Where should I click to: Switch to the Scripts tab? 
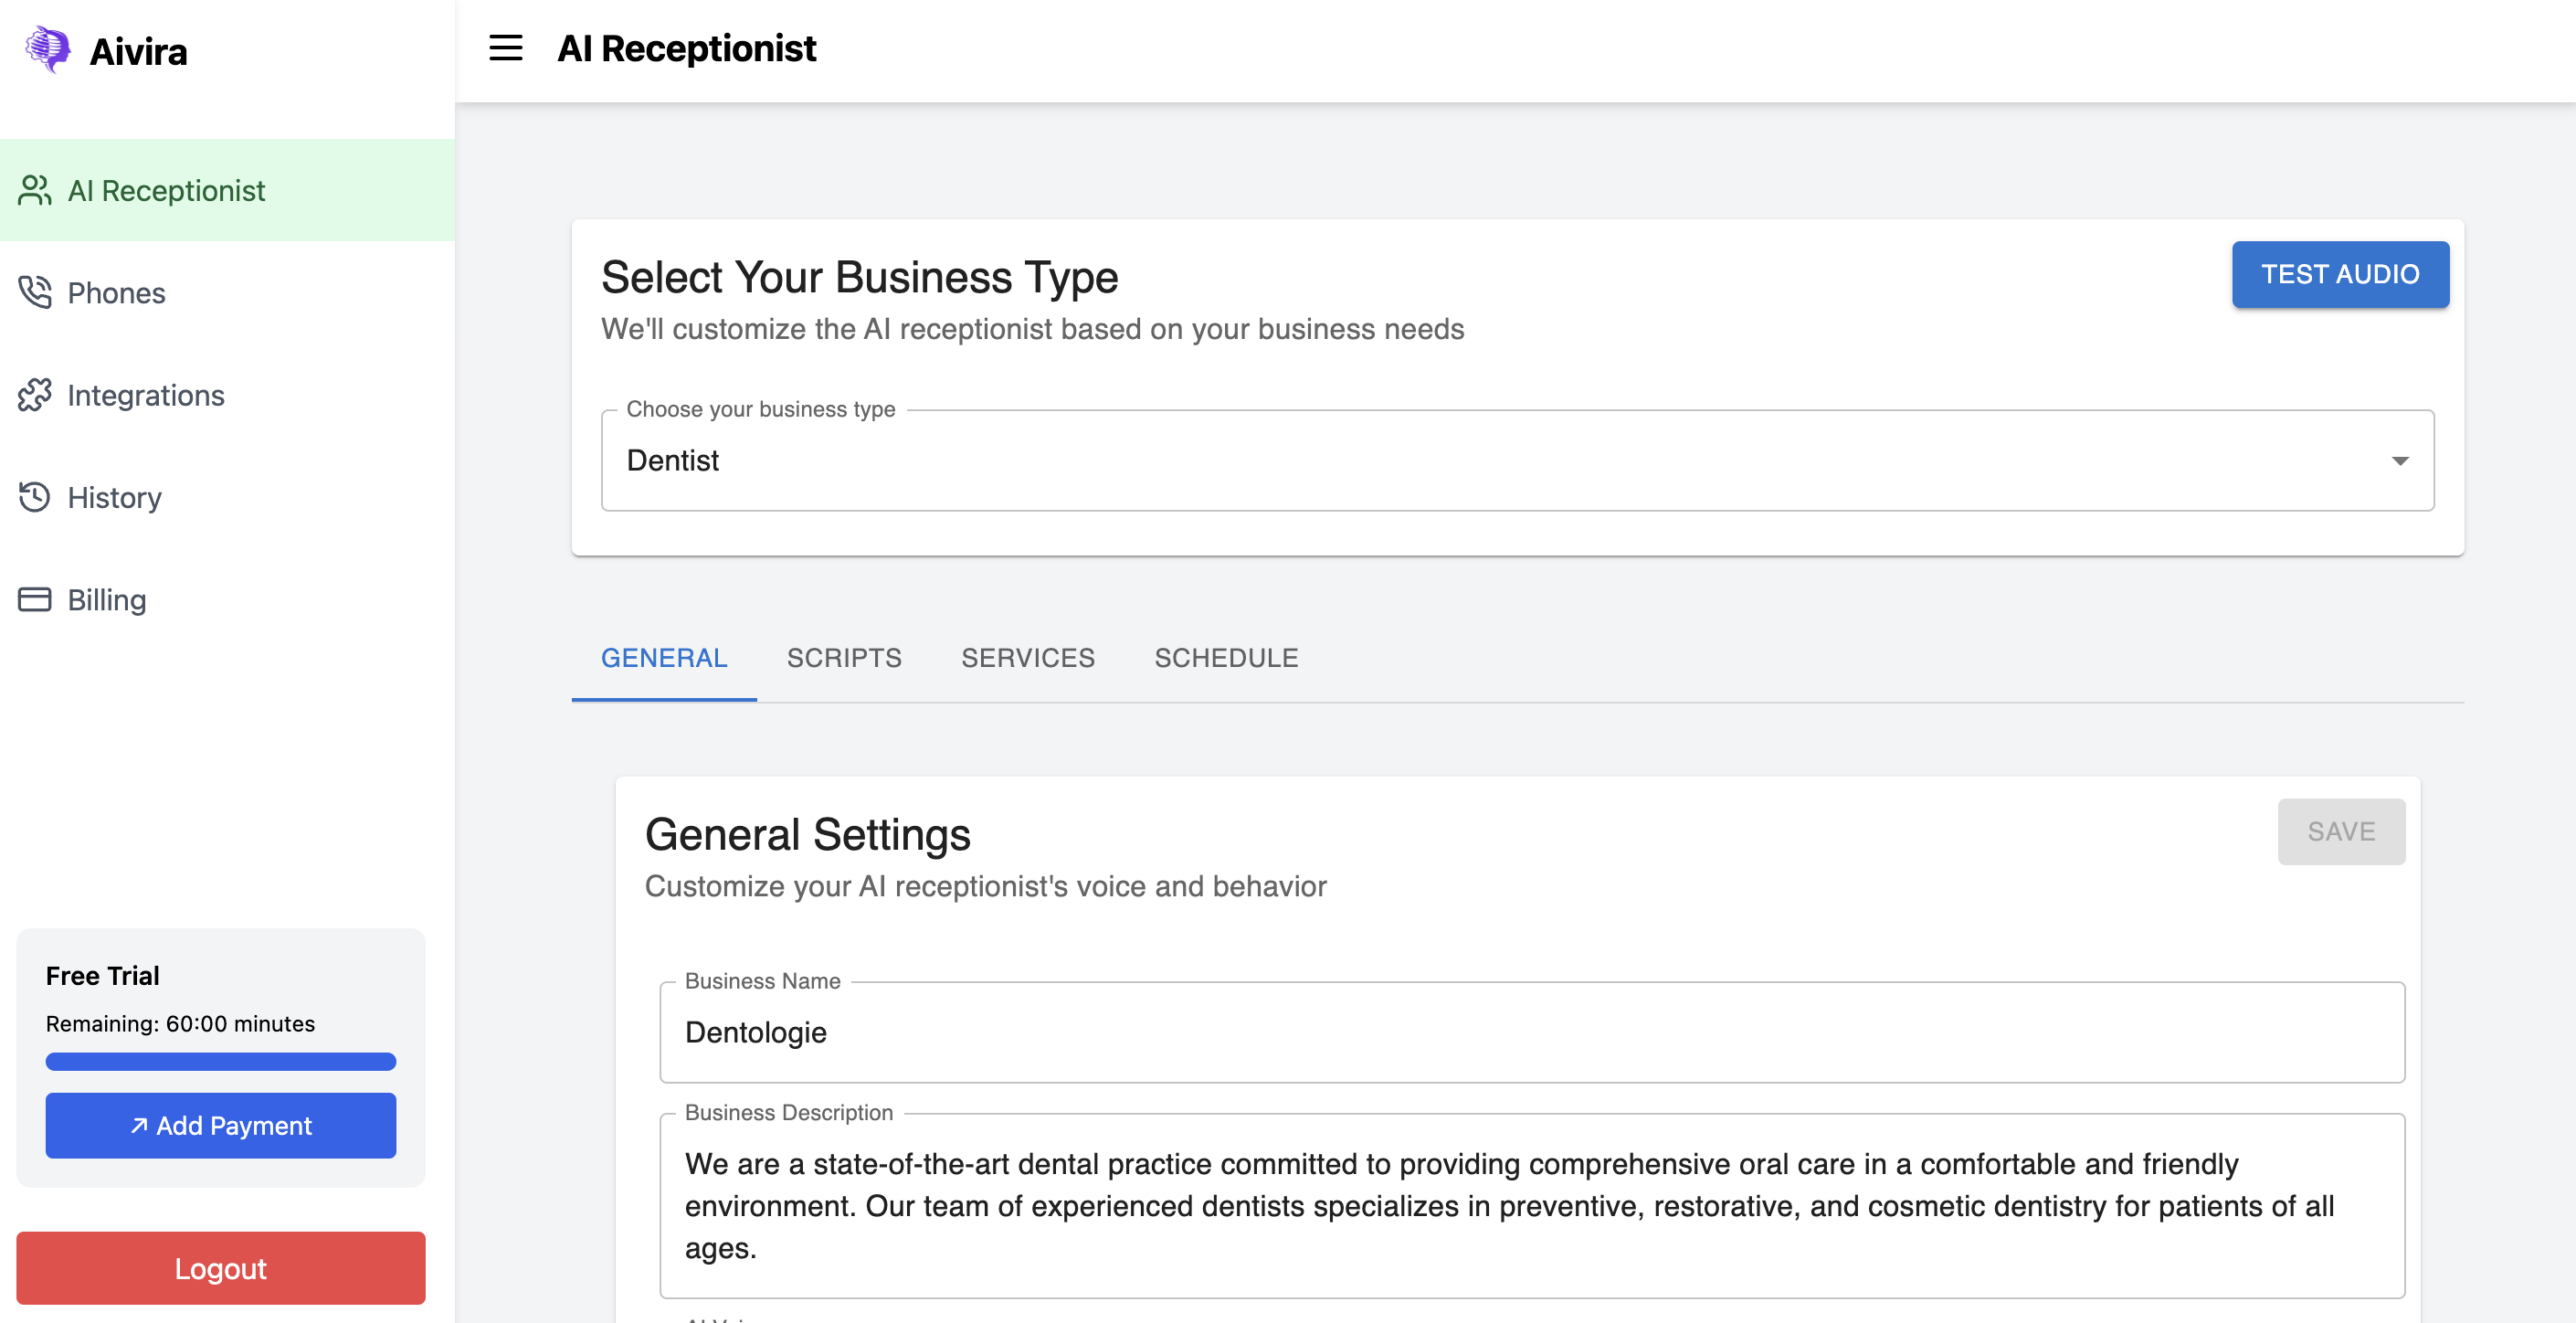click(x=843, y=658)
